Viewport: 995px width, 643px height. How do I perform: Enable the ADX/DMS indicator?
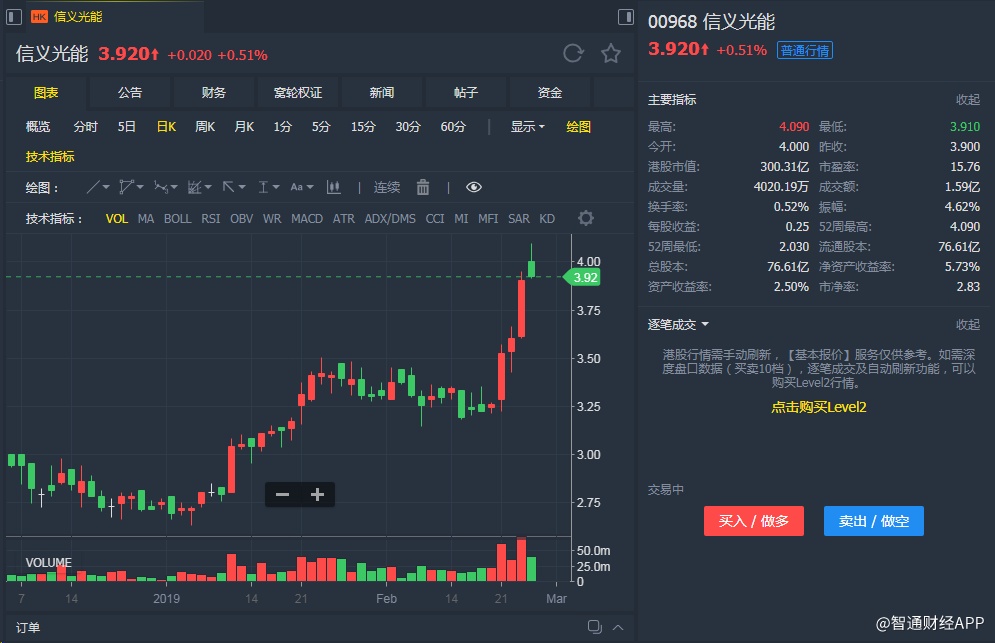tap(390, 219)
